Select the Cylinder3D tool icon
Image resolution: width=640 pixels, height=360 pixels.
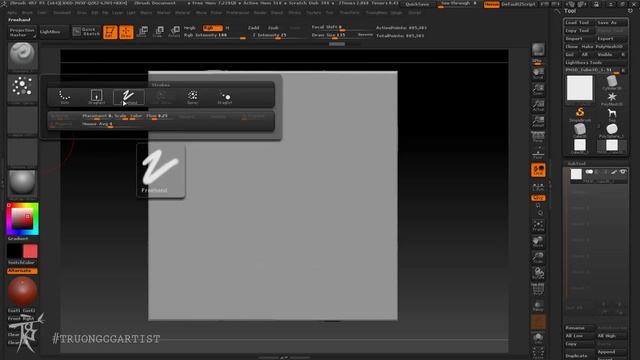click(x=611, y=82)
